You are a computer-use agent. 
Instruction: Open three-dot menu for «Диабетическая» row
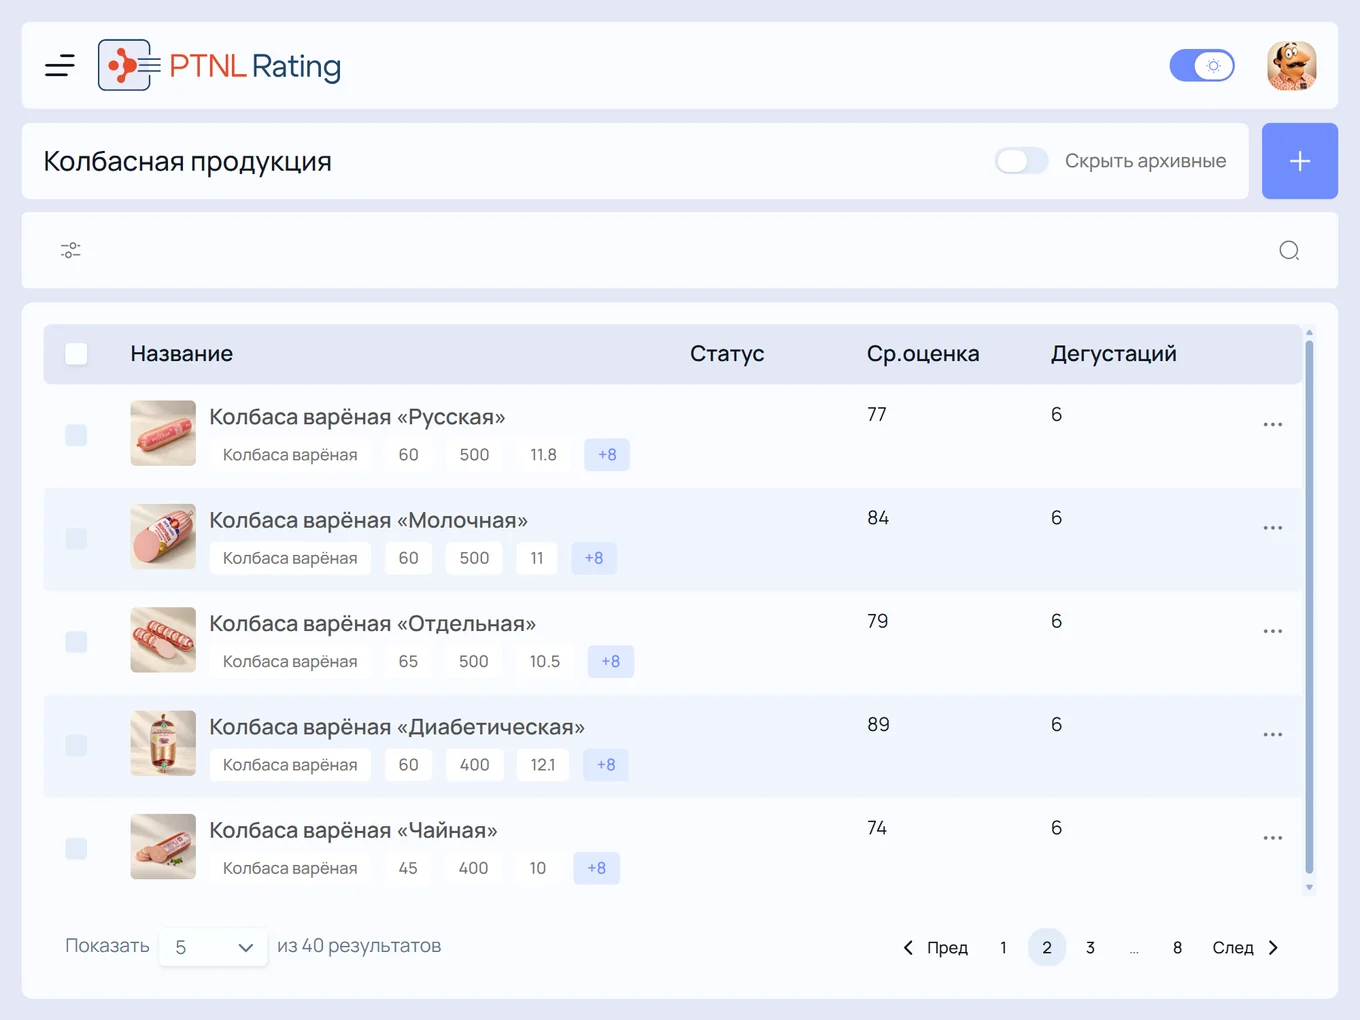click(1272, 735)
